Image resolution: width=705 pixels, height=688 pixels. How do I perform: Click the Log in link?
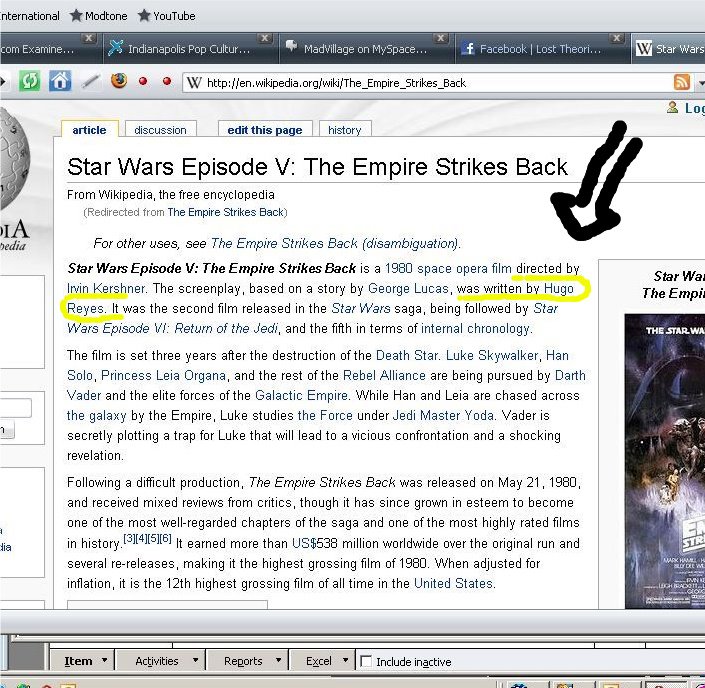(x=695, y=108)
